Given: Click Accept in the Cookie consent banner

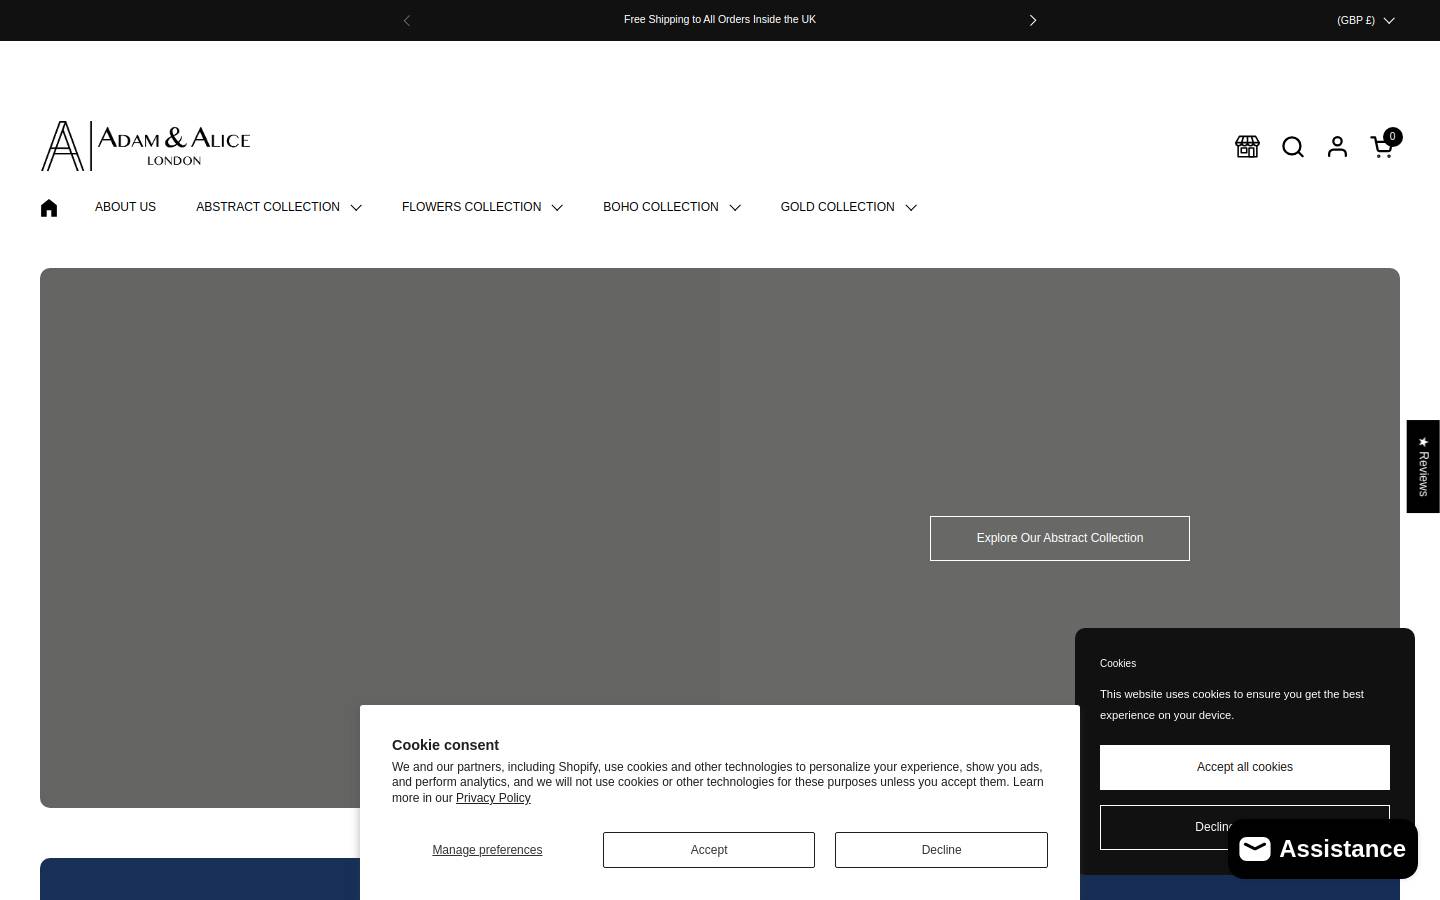Looking at the screenshot, I should tap(709, 850).
